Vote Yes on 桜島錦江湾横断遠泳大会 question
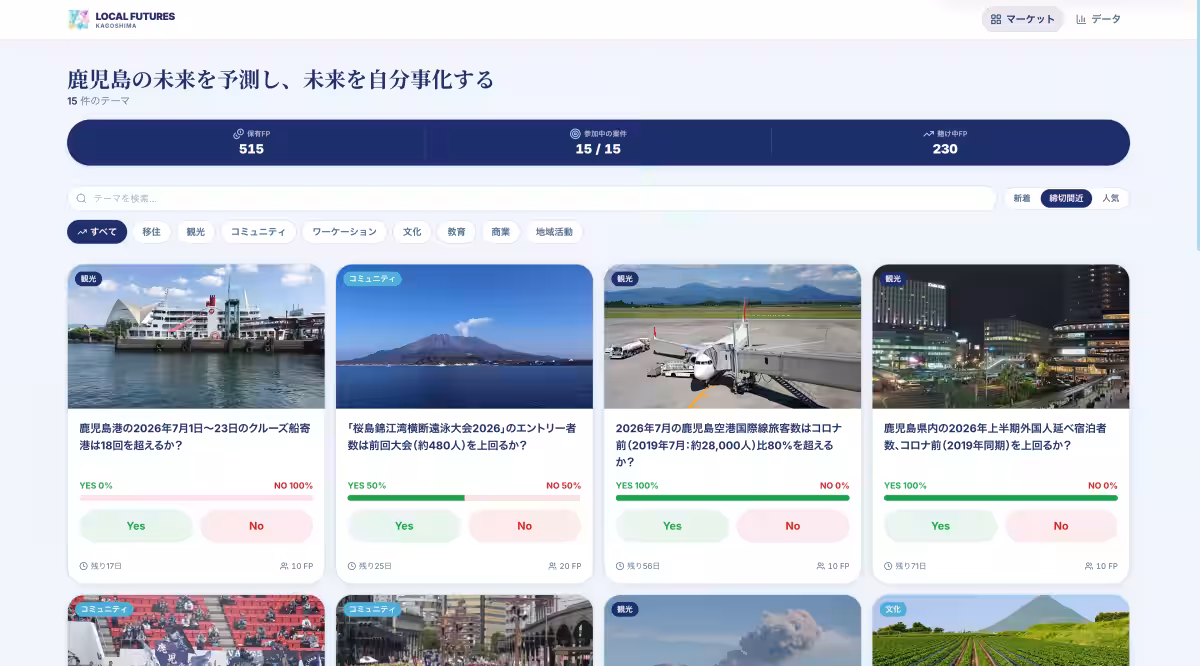Viewport: 1200px width, 666px height. 404,526
